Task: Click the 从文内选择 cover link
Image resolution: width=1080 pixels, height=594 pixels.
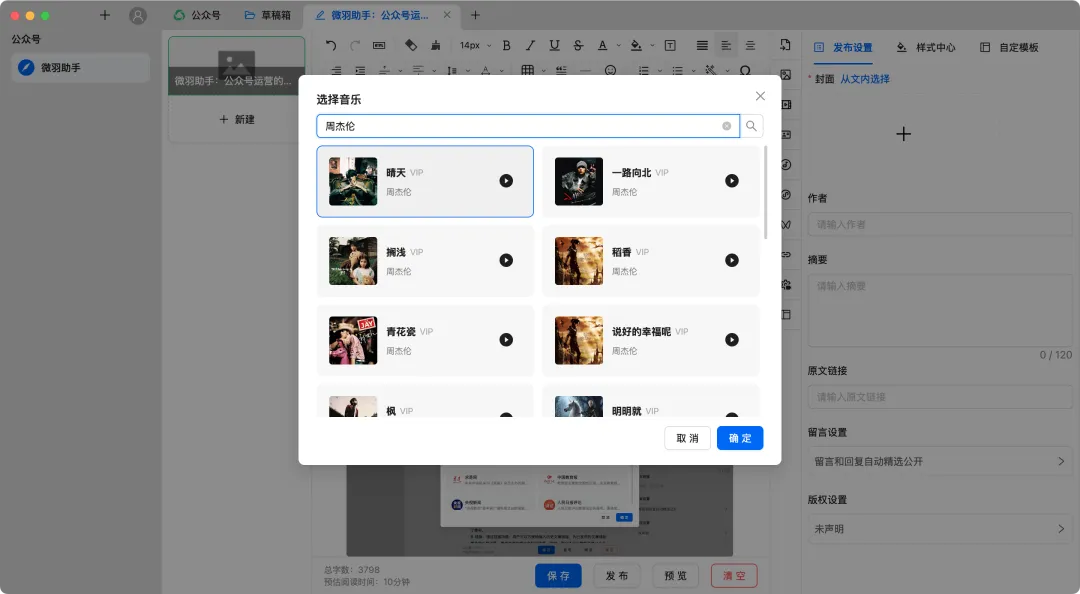Action: tap(865, 79)
